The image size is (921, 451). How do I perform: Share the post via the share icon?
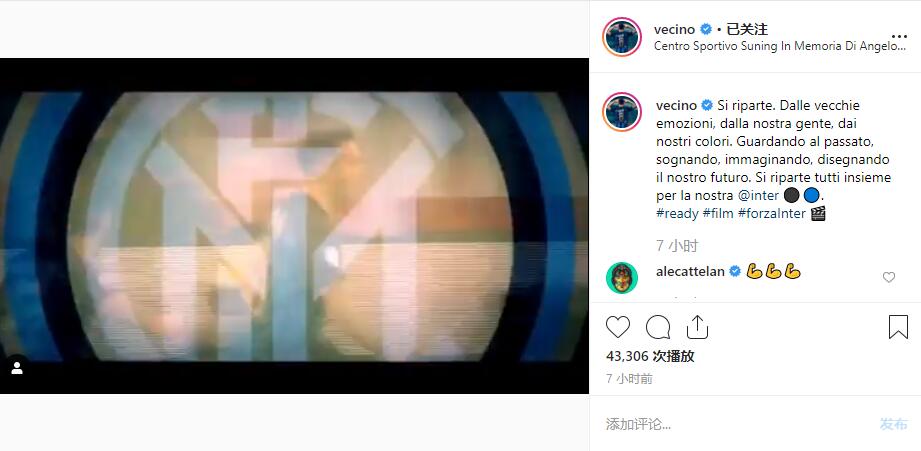pyautogui.click(x=697, y=327)
